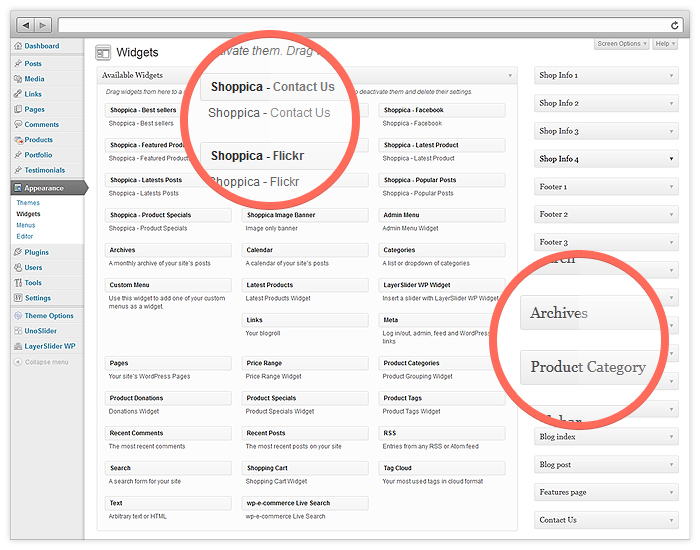The width and height of the screenshot is (700, 550).
Task: Select the Custom Menu widget
Action: 168,285
